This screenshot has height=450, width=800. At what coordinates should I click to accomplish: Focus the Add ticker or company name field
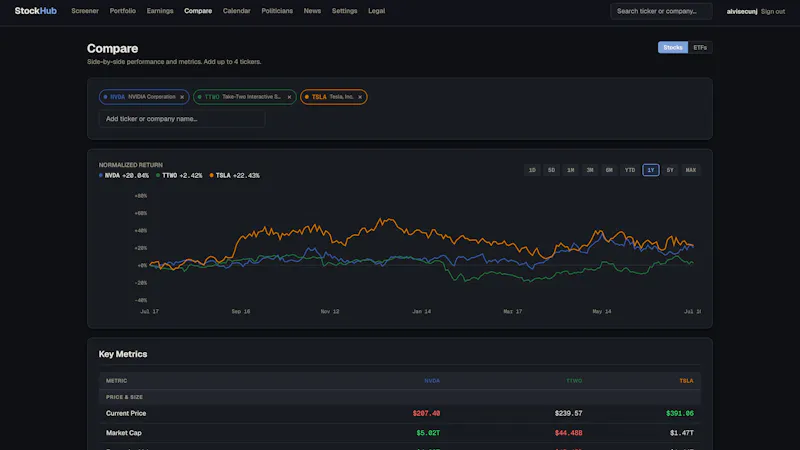click(182, 119)
